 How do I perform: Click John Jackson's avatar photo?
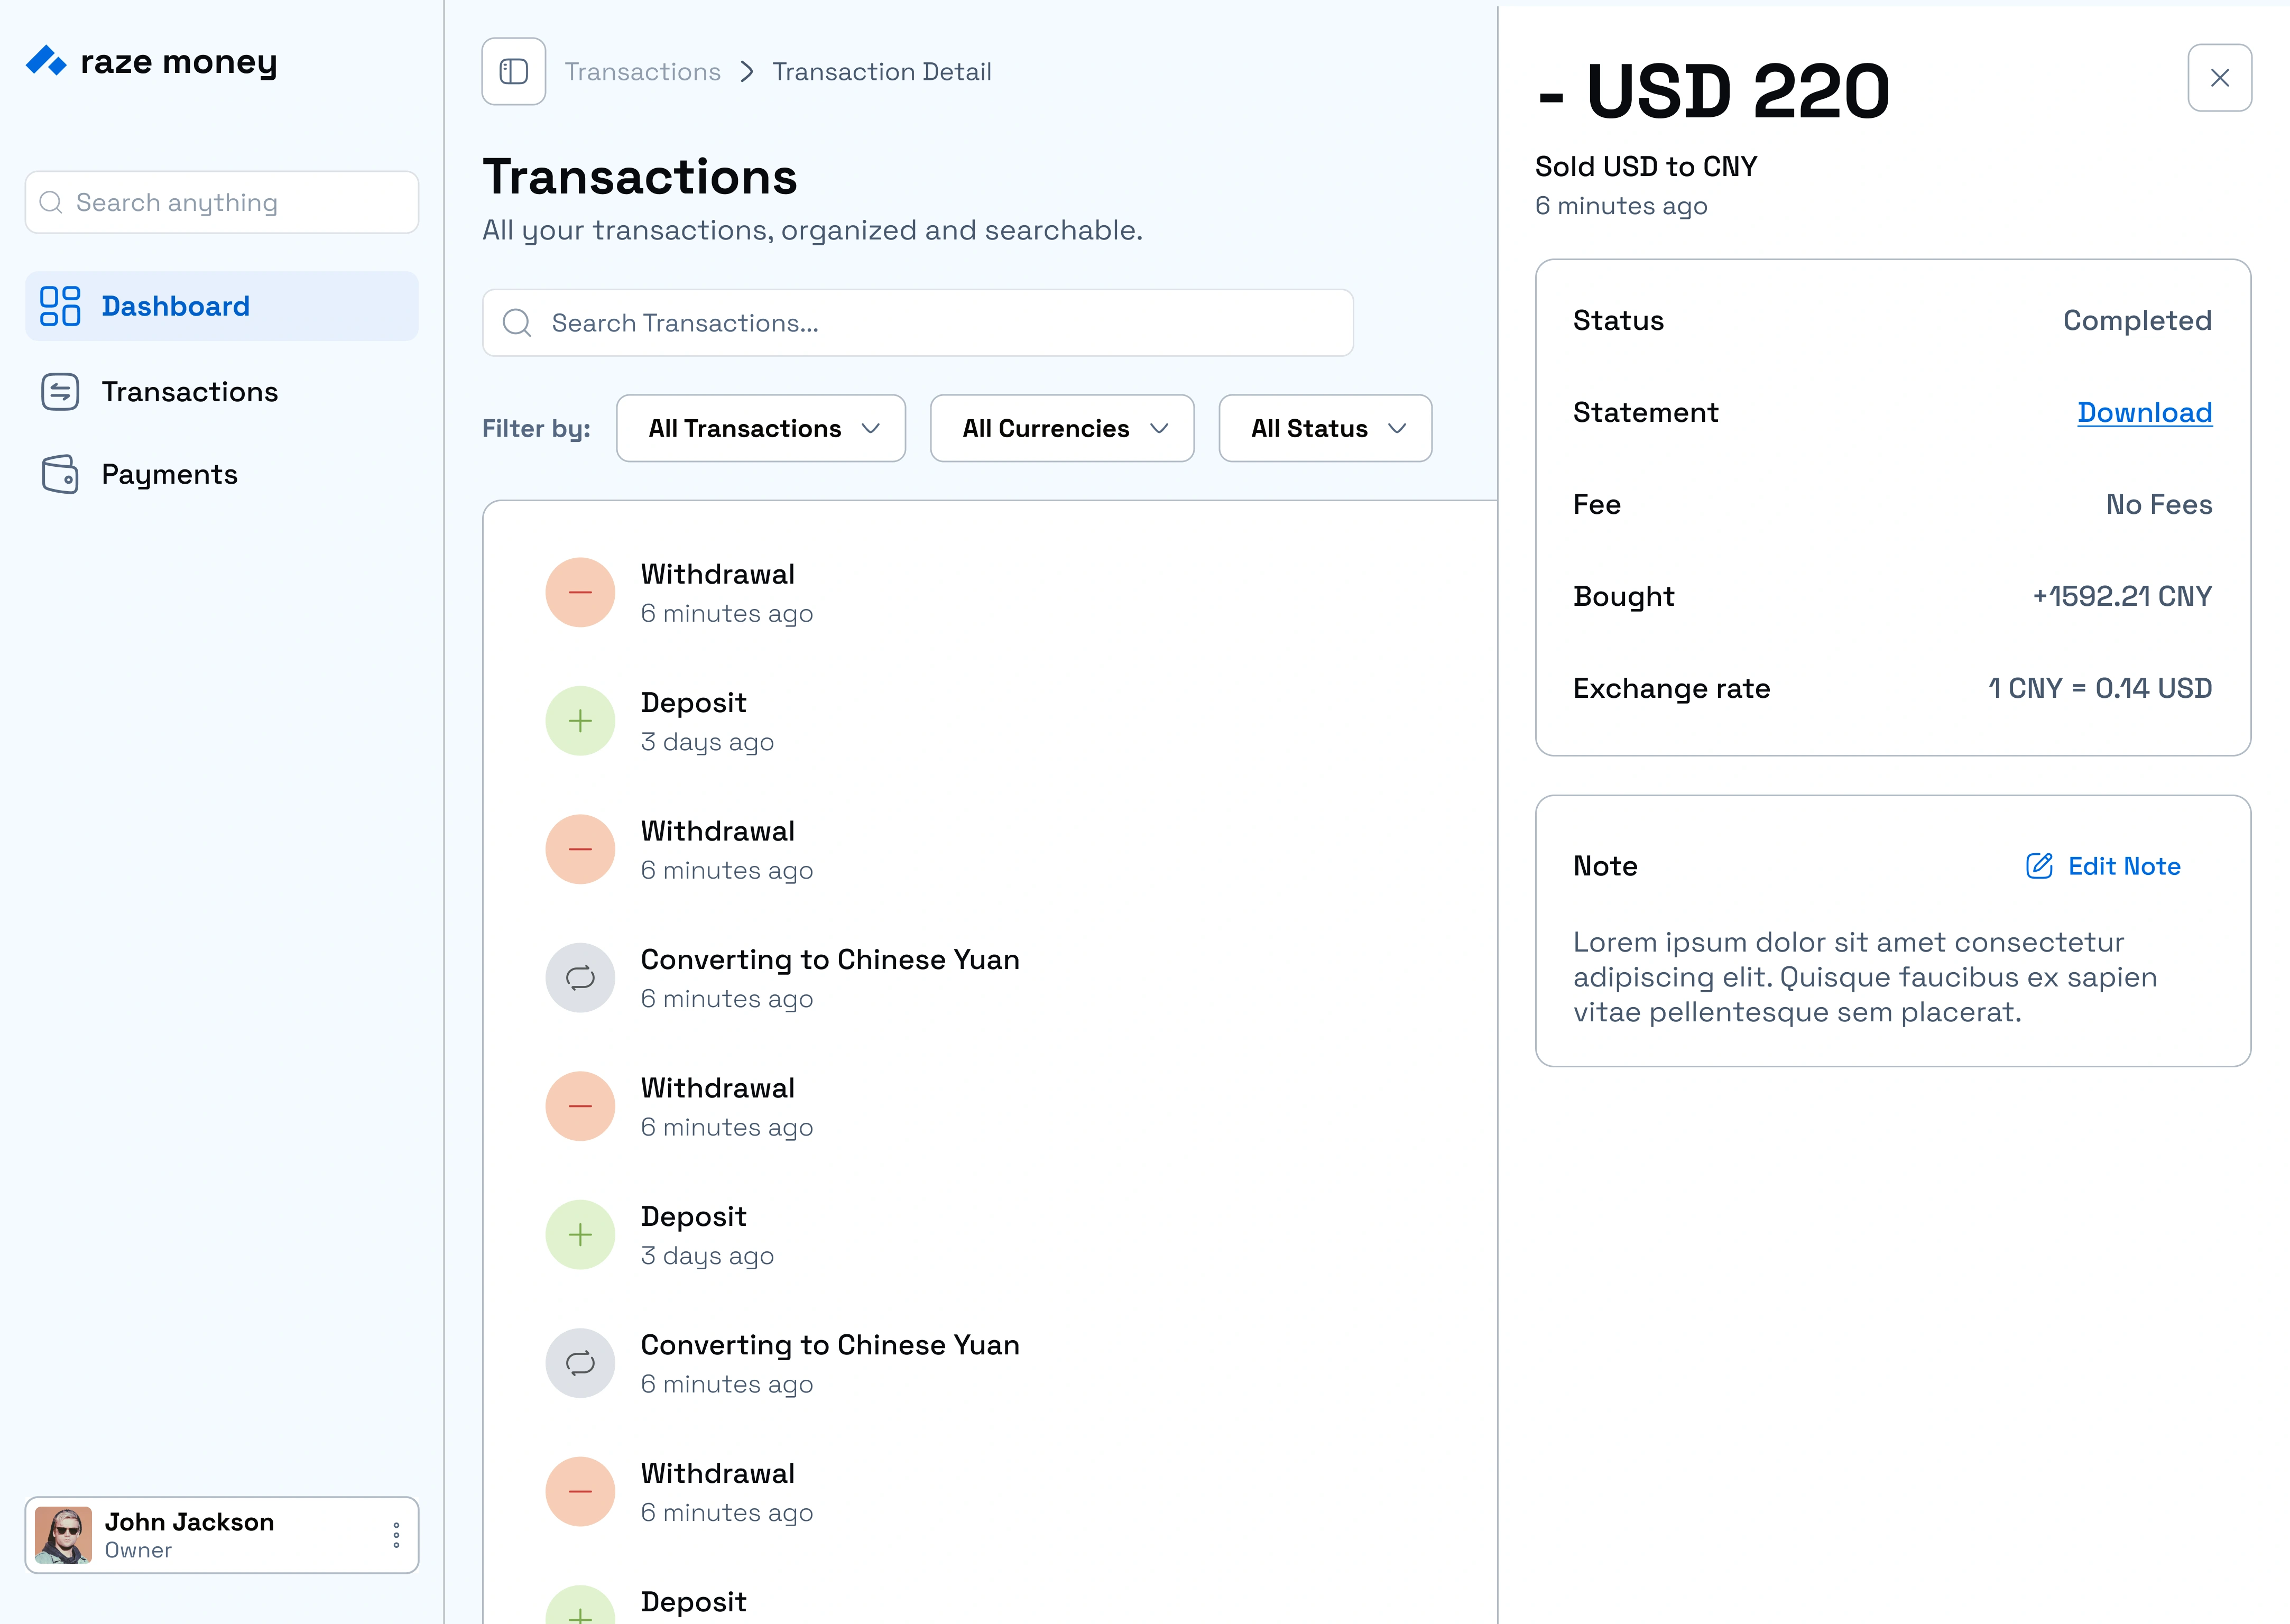[x=63, y=1534]
